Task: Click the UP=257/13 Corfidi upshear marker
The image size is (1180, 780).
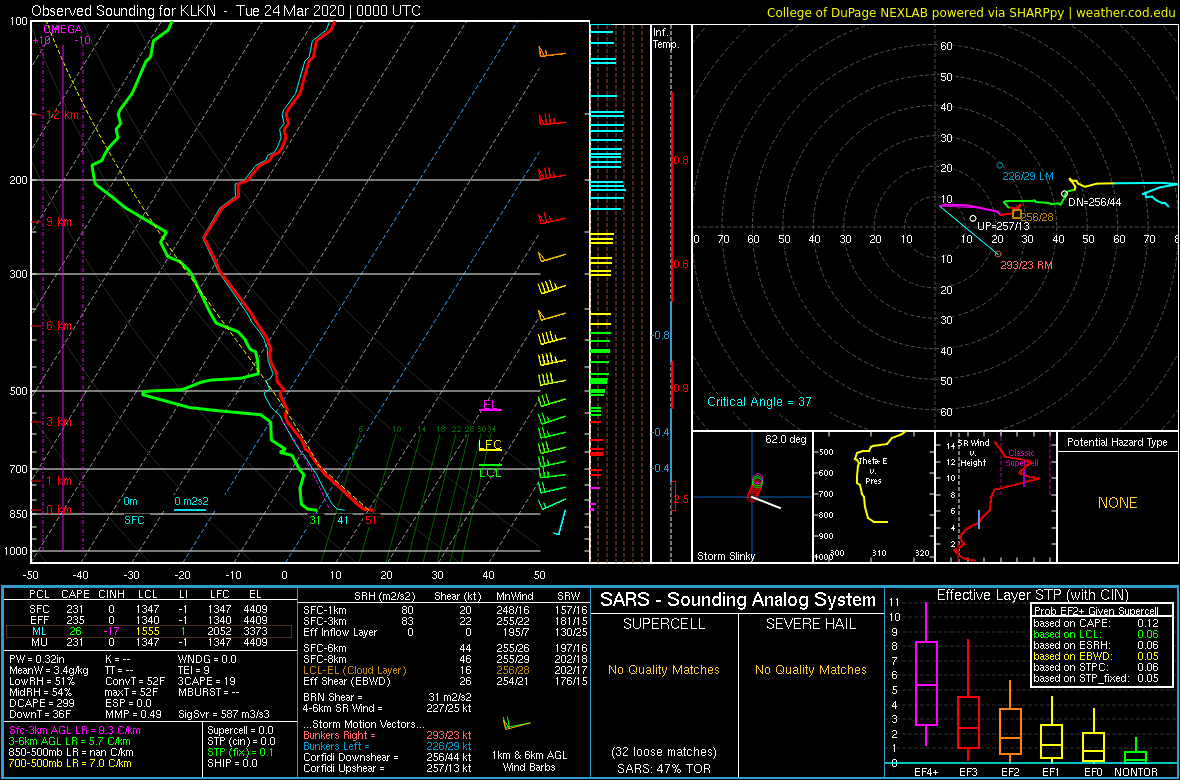Action: pos(973,218)
